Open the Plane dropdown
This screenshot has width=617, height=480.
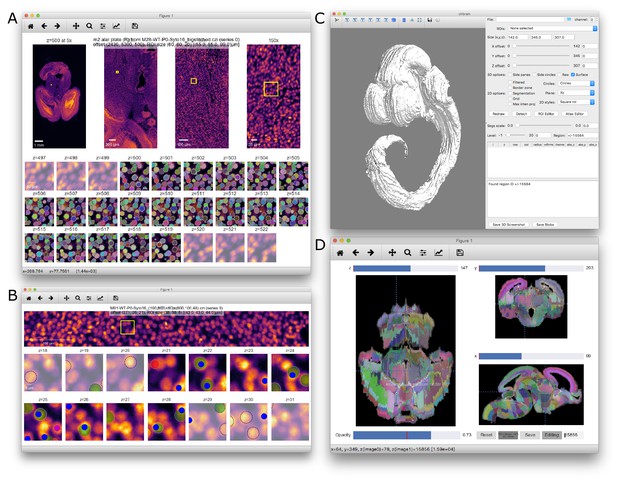[x=576, y=93]
